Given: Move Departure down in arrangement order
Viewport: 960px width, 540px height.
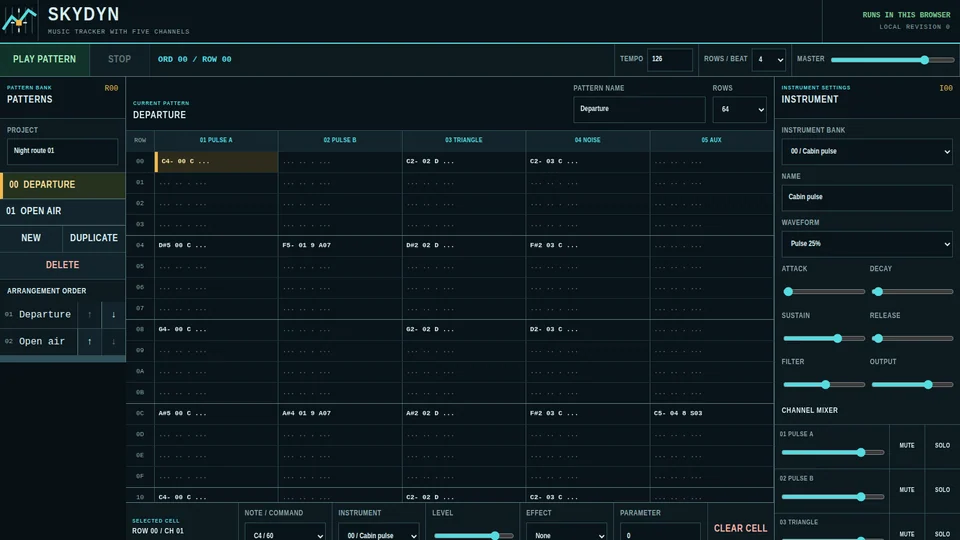Looking at the screenshot, I should click(x=113, y=315).
